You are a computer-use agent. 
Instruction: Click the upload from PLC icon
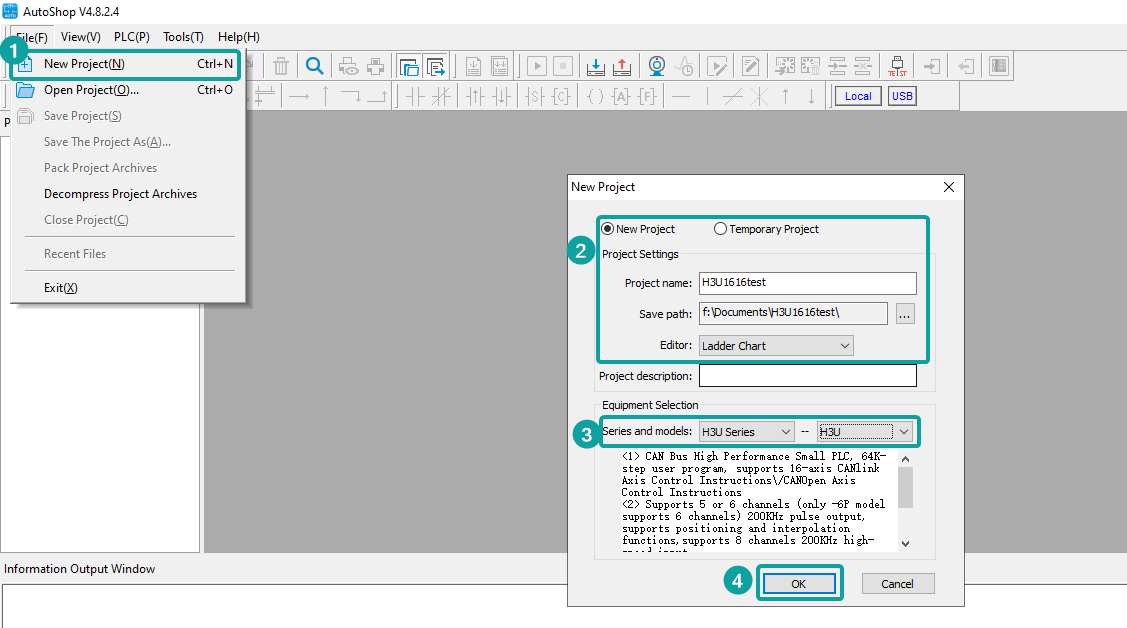622,66
